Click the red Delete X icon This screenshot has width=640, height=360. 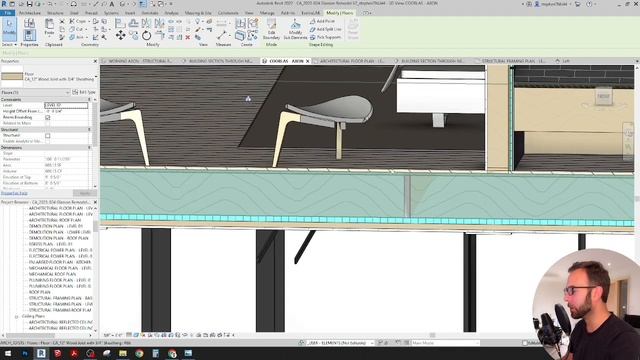click(x=187, y=37)
